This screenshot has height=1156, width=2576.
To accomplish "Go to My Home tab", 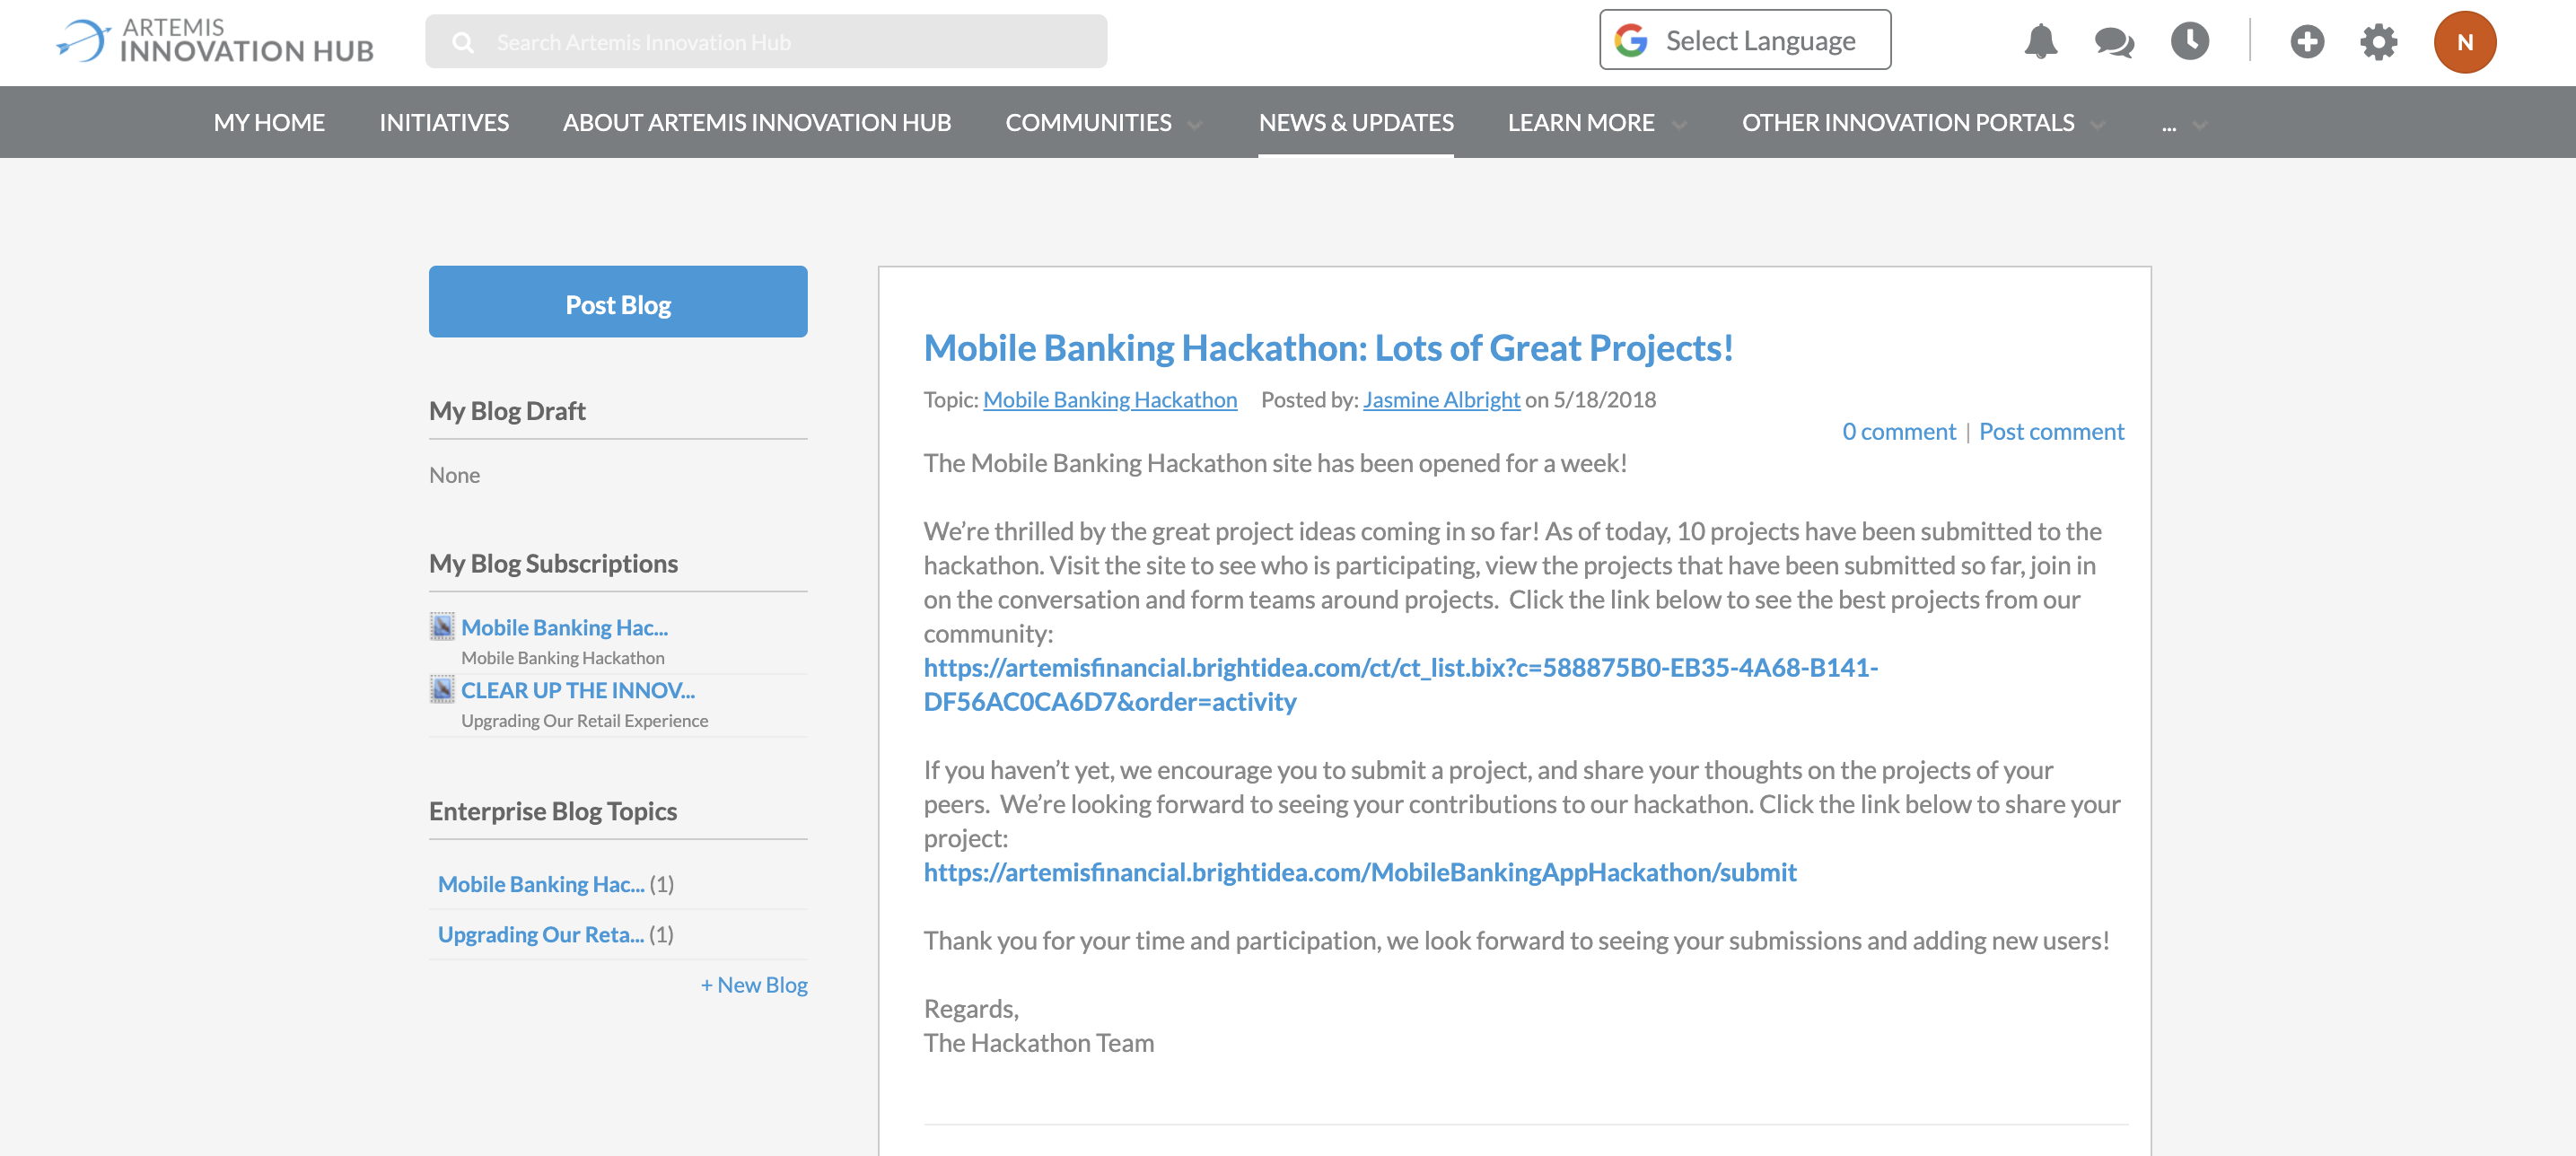I will pos(269,122).
